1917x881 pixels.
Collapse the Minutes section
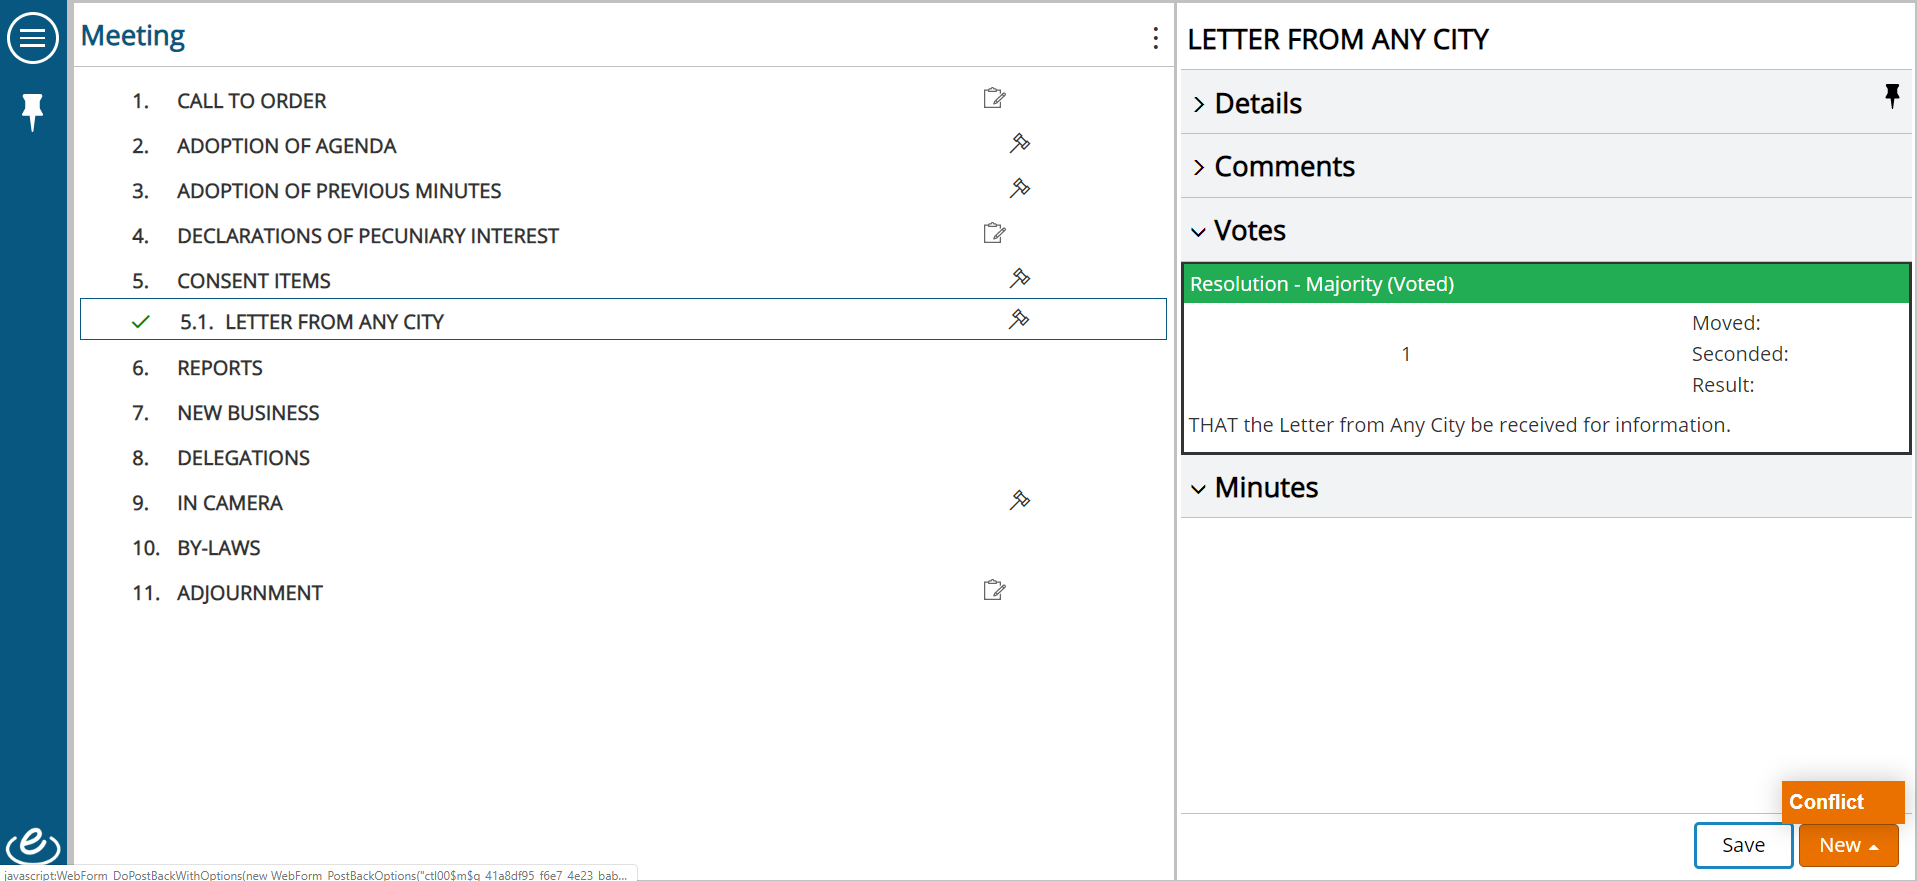(x=1265, y=487)
